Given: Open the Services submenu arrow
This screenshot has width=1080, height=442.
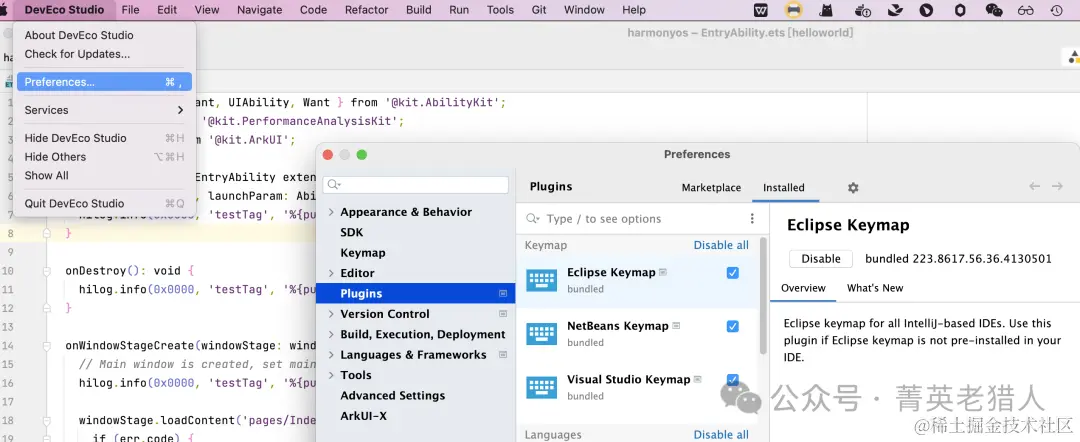Looking at the screenshot, I should tap(180, 110).
